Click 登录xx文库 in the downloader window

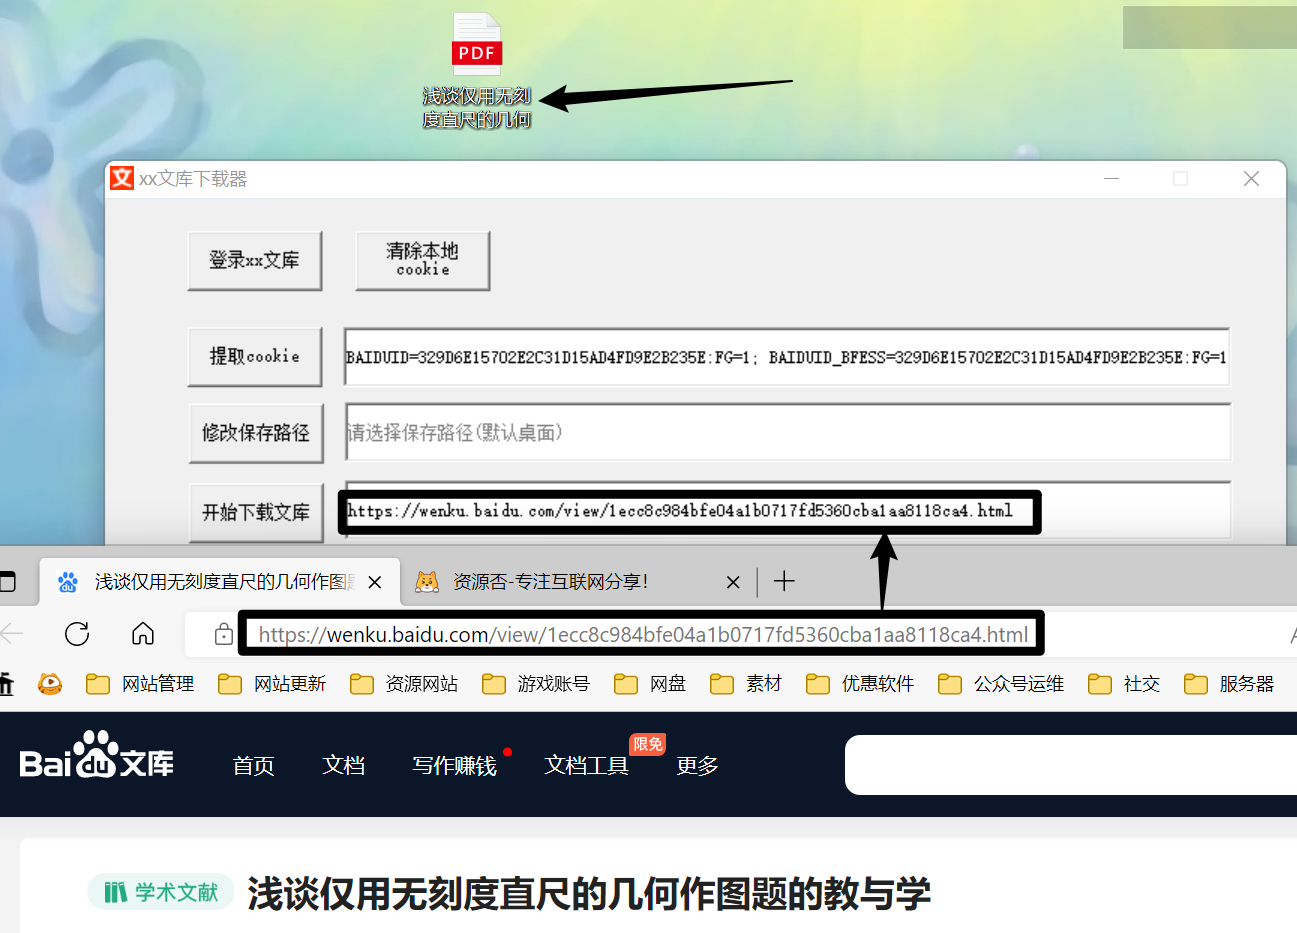255,260
